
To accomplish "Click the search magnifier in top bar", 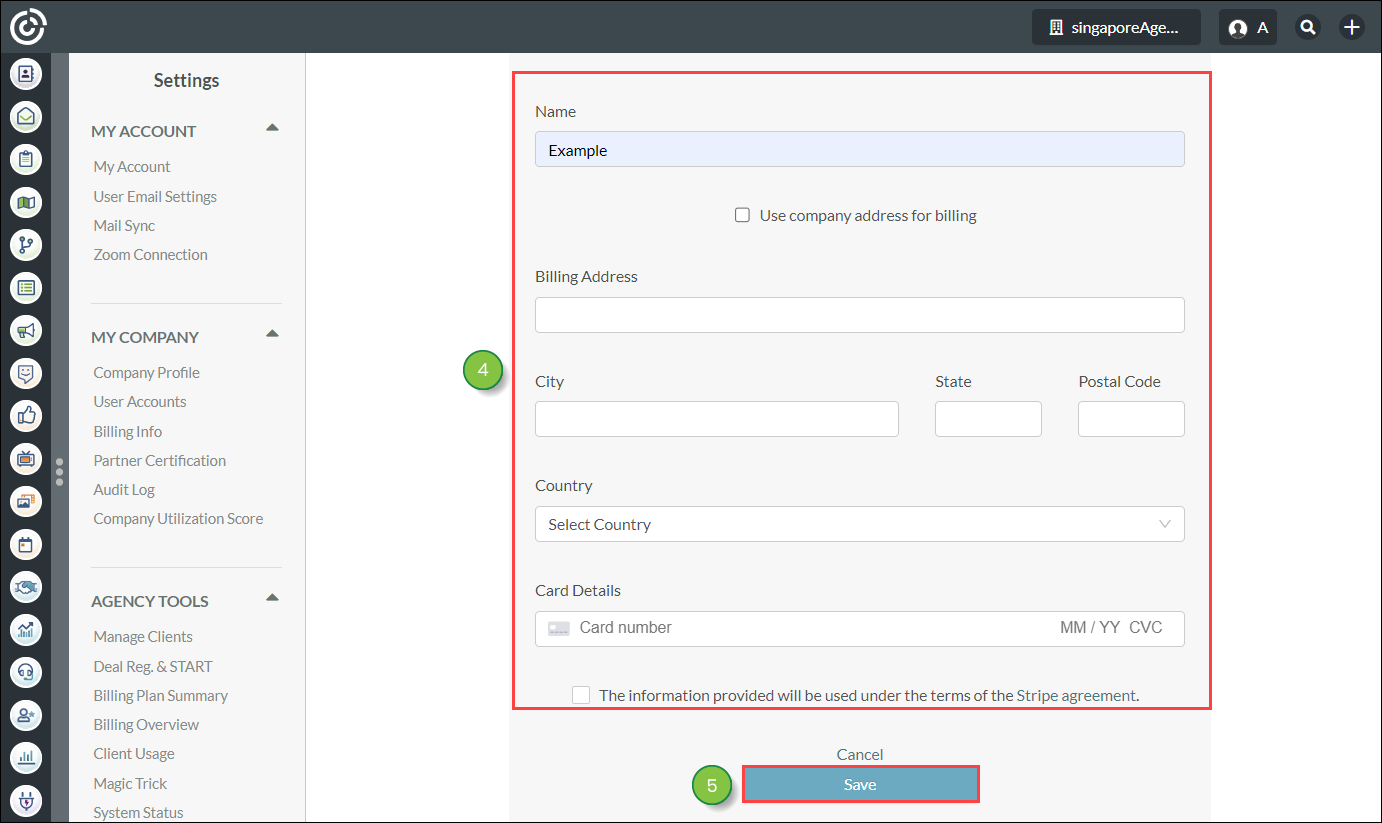I will (1308, 27).
